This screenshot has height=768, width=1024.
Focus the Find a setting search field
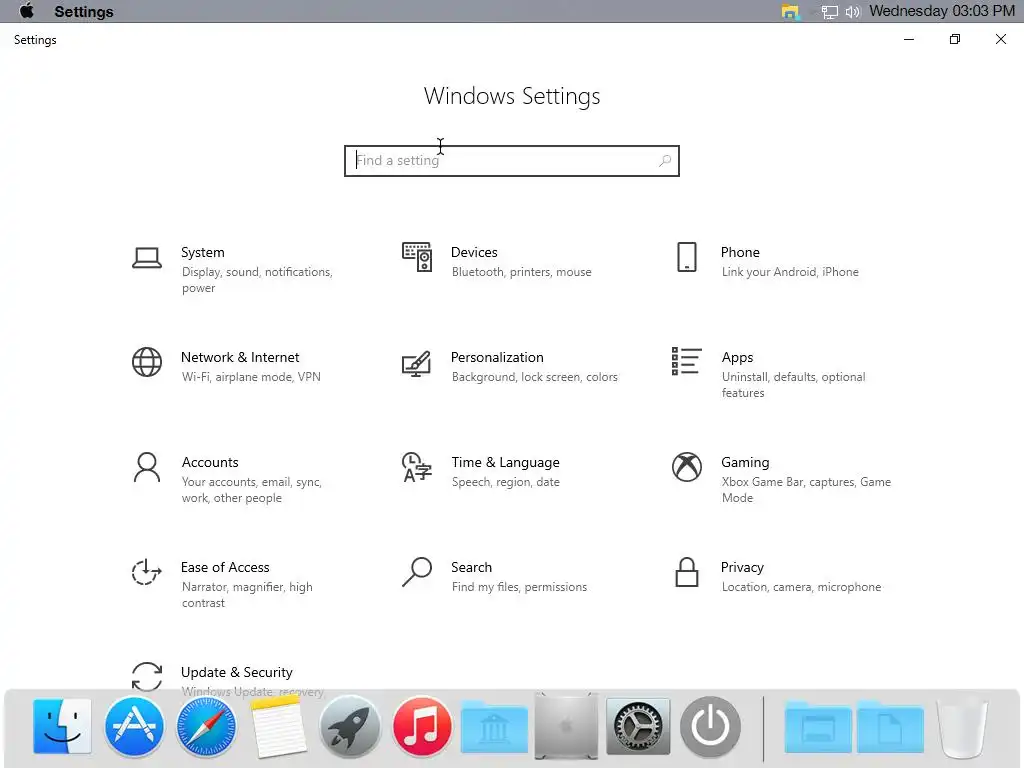tap(512, 161)
